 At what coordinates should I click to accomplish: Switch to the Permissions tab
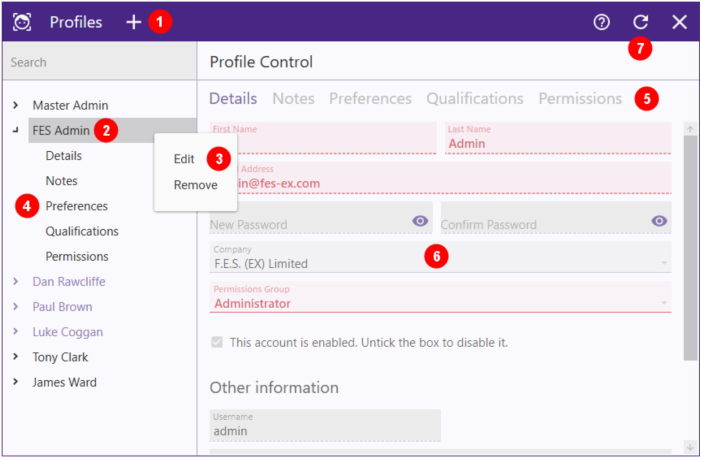(x=580, y=99)
